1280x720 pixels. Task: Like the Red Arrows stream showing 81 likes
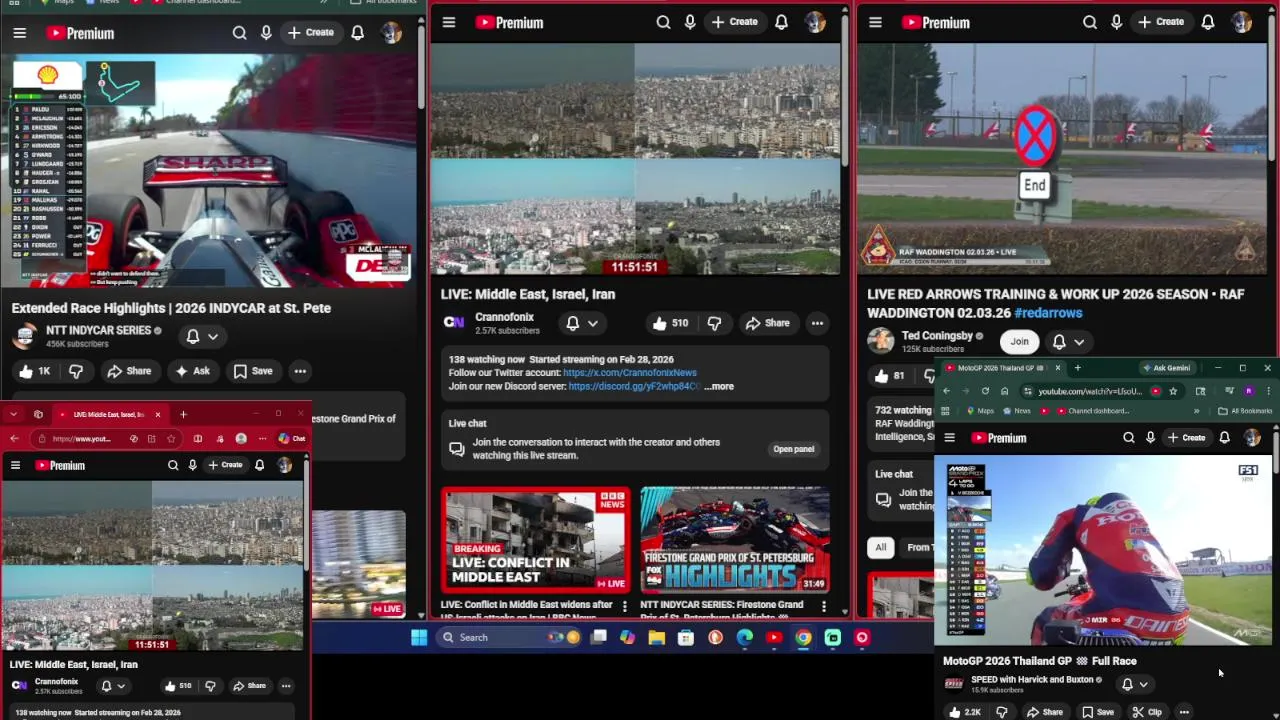888,376
